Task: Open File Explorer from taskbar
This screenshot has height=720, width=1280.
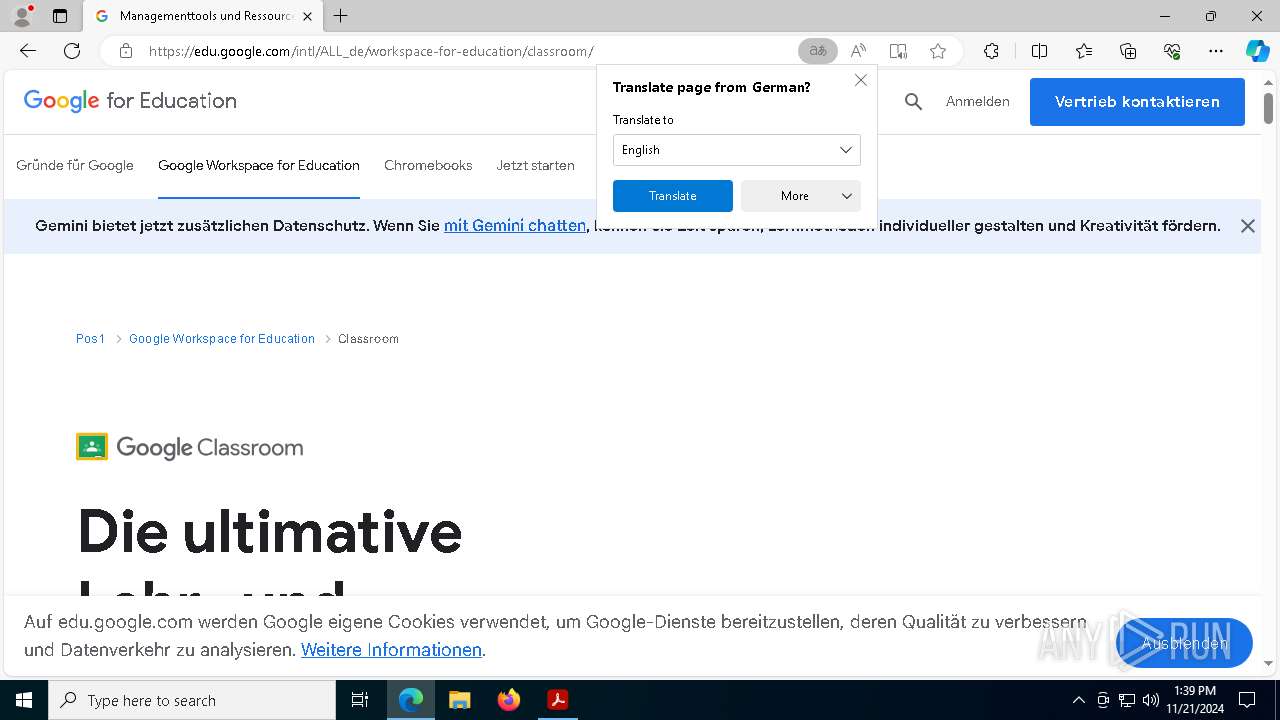Action: pos(460,700)
